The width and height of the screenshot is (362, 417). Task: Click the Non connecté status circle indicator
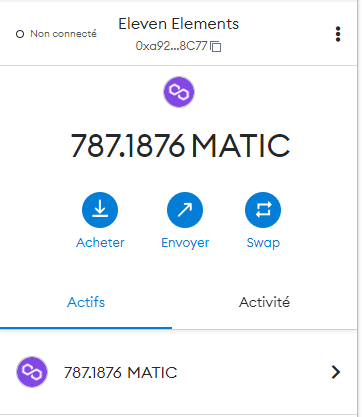pos(20,34)
